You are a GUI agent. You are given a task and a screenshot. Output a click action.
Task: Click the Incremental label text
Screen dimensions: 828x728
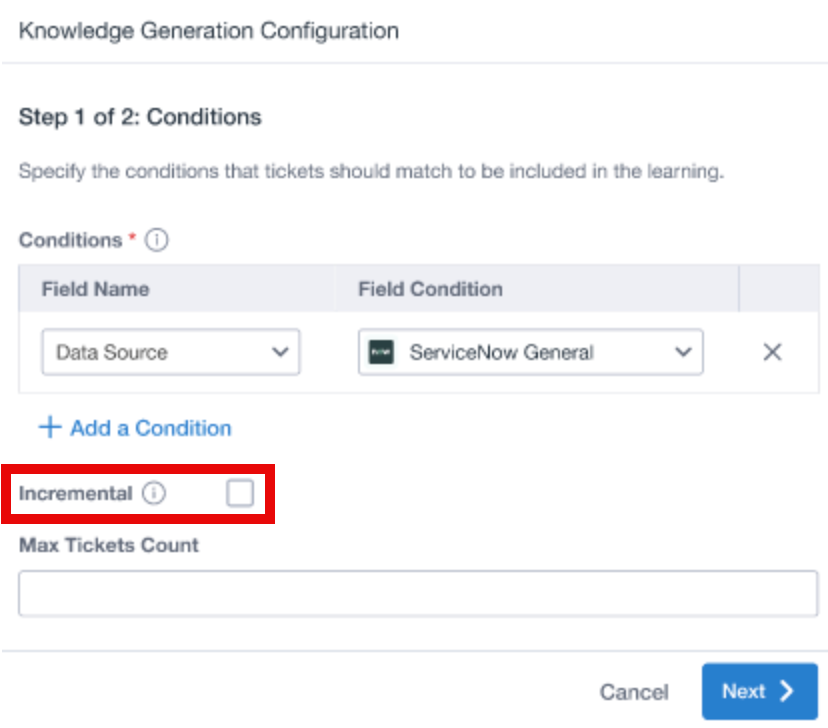76,493
